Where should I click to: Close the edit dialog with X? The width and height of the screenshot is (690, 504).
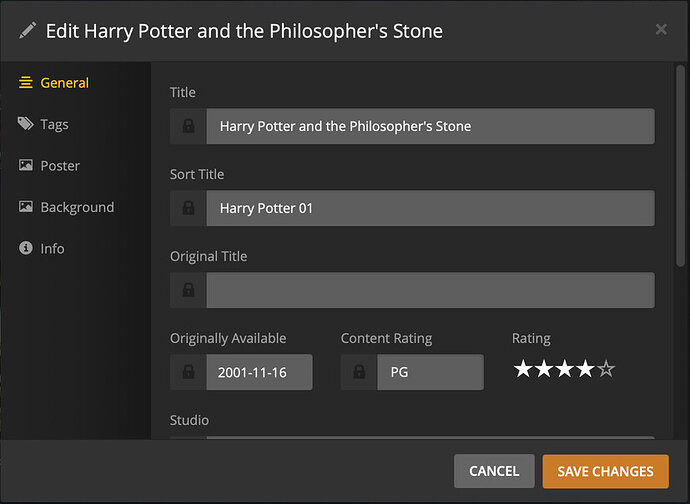(661, 30)
